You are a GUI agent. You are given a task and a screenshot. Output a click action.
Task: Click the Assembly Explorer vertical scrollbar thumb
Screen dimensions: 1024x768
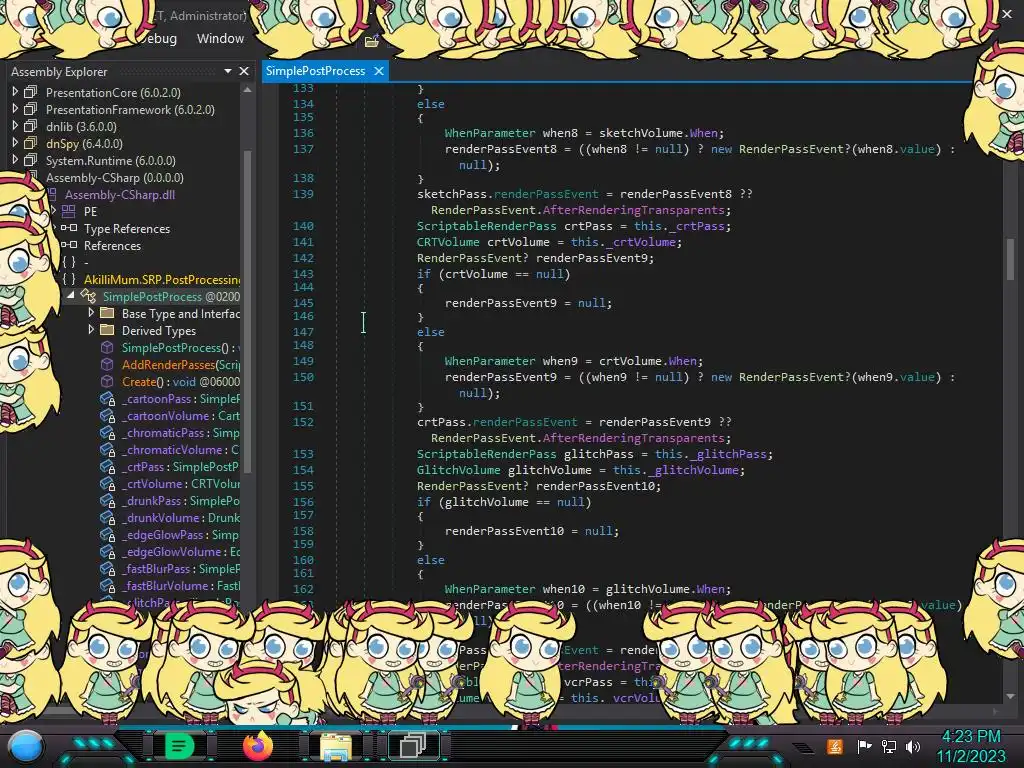coord(248,310)
